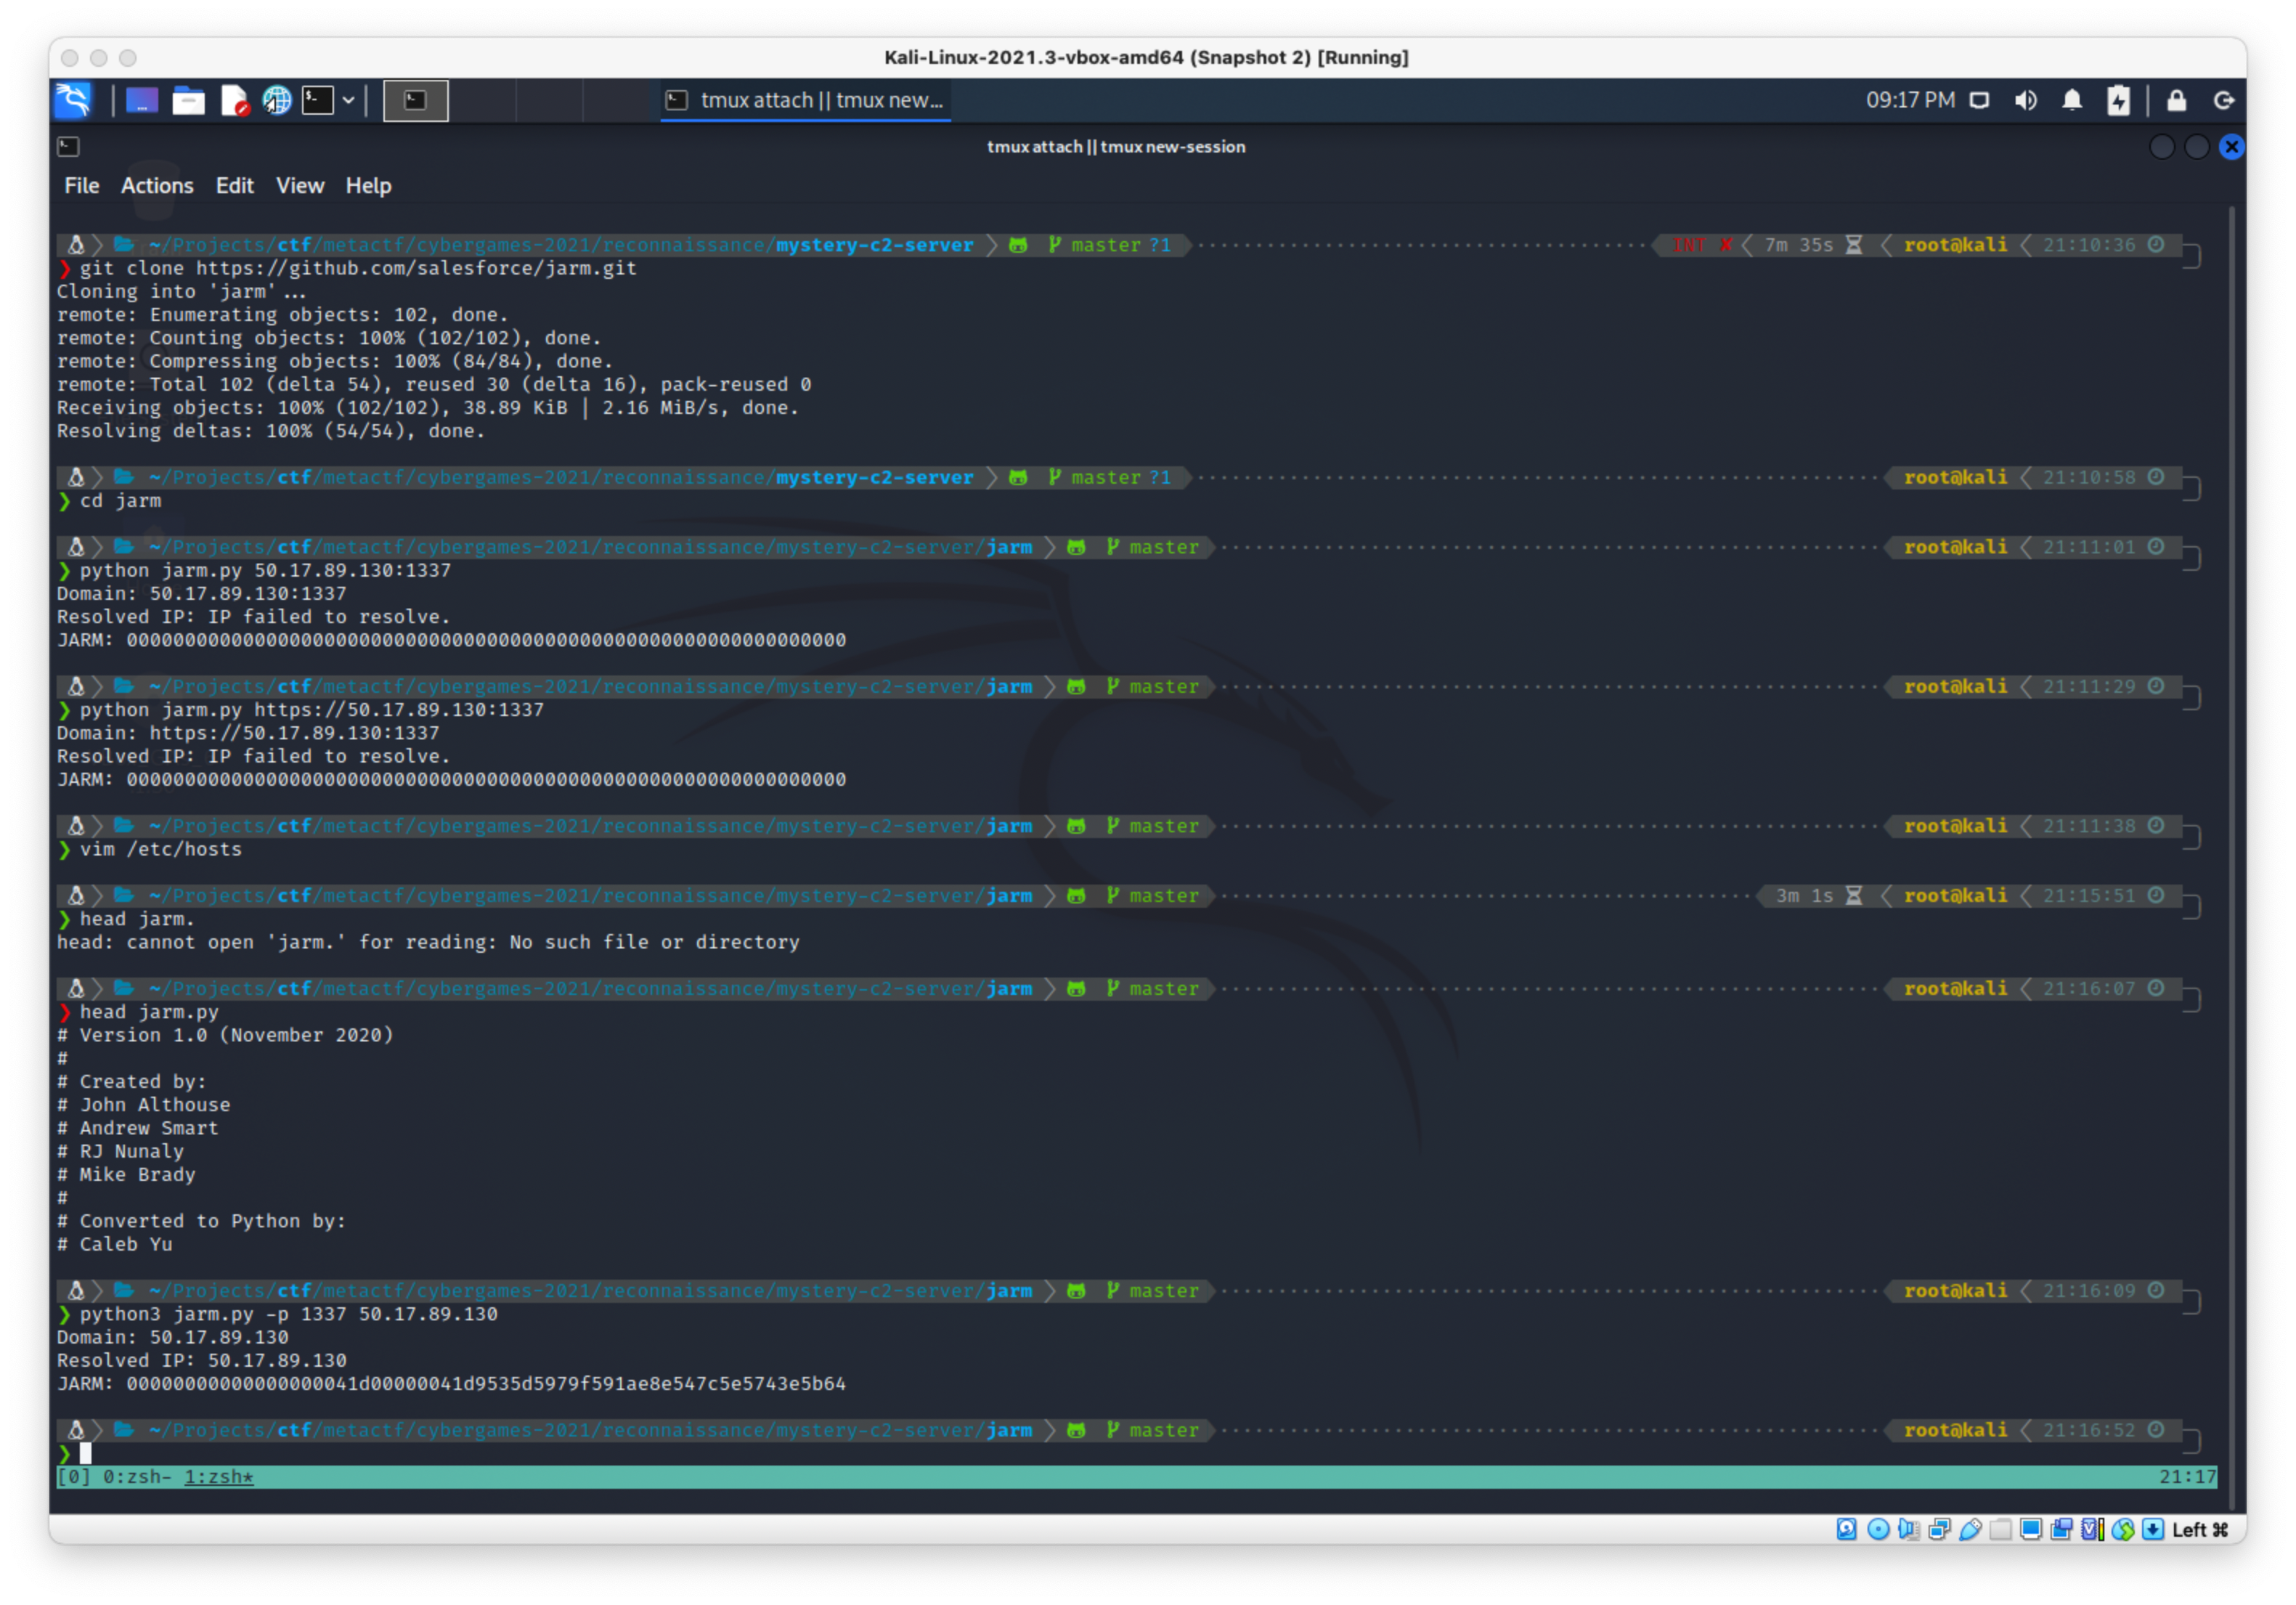Click the VirtualBox keyboard capture arrow icon
Screen dimensions: 2296x1605
pyautogui.click(x=2153, y=1529)
